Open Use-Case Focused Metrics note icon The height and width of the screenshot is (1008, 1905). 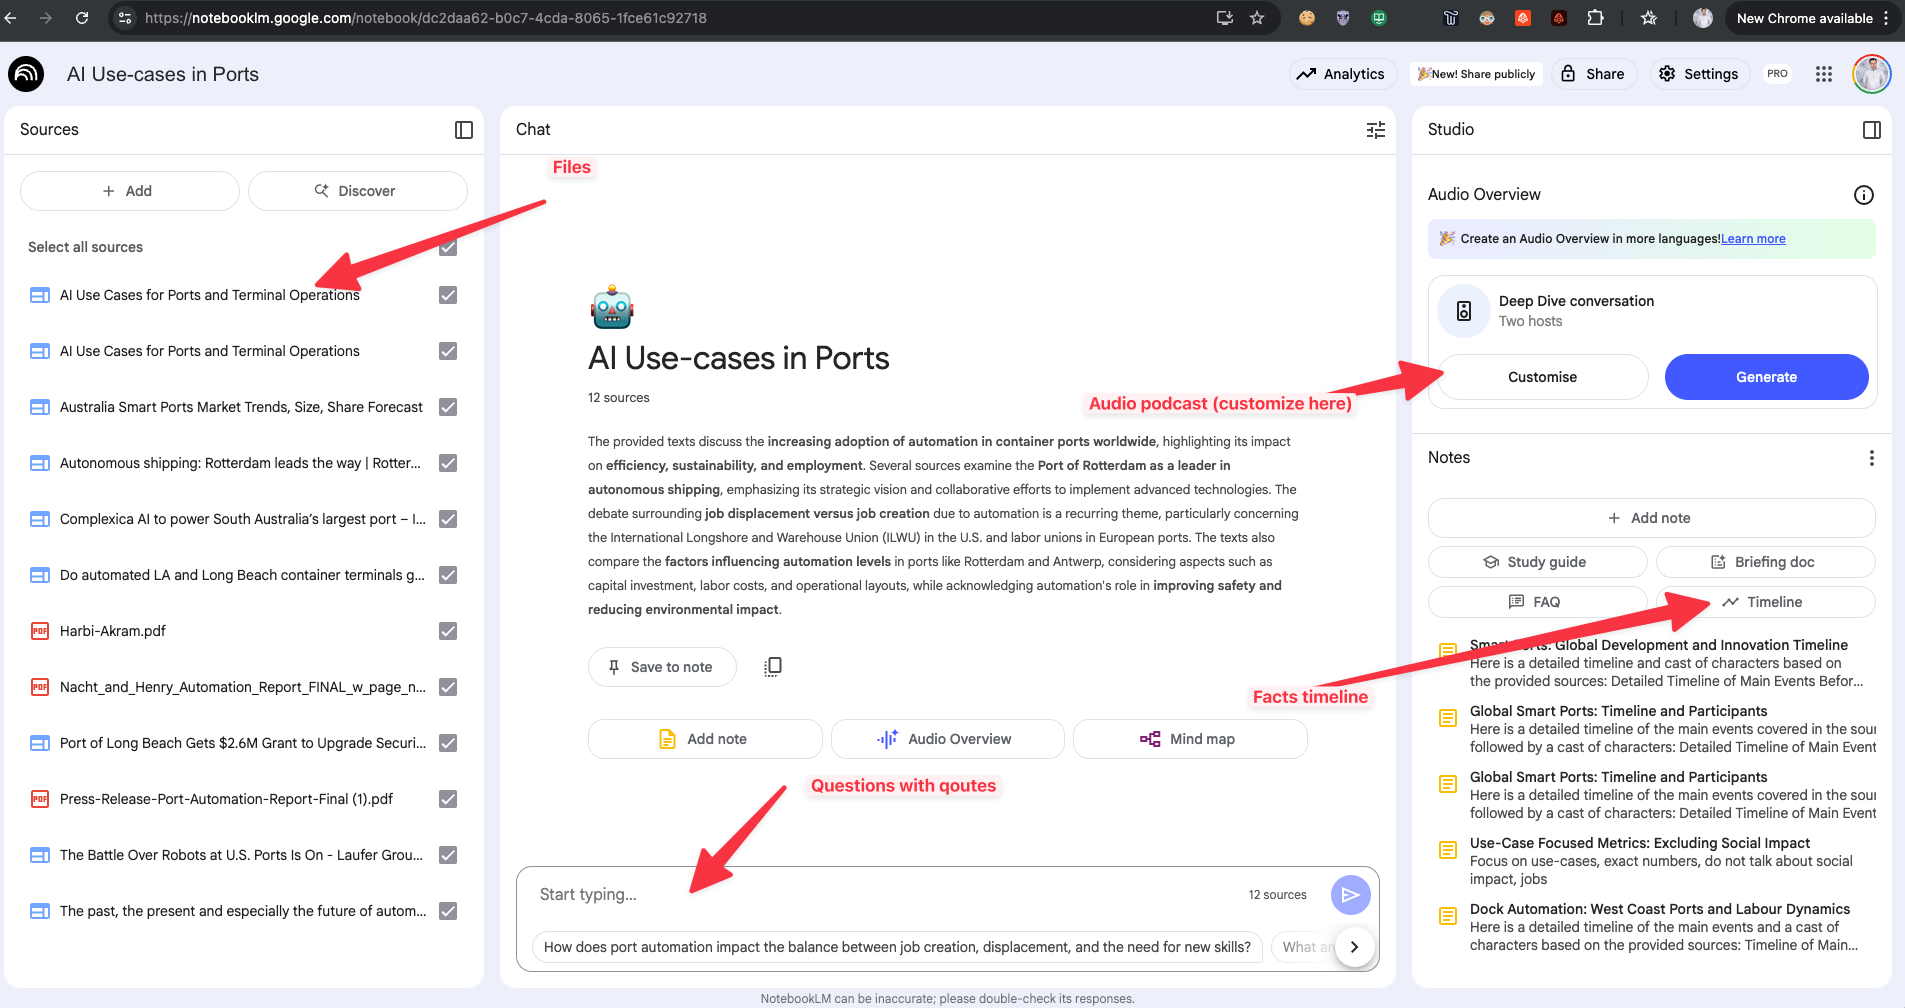click(1448, 850)
